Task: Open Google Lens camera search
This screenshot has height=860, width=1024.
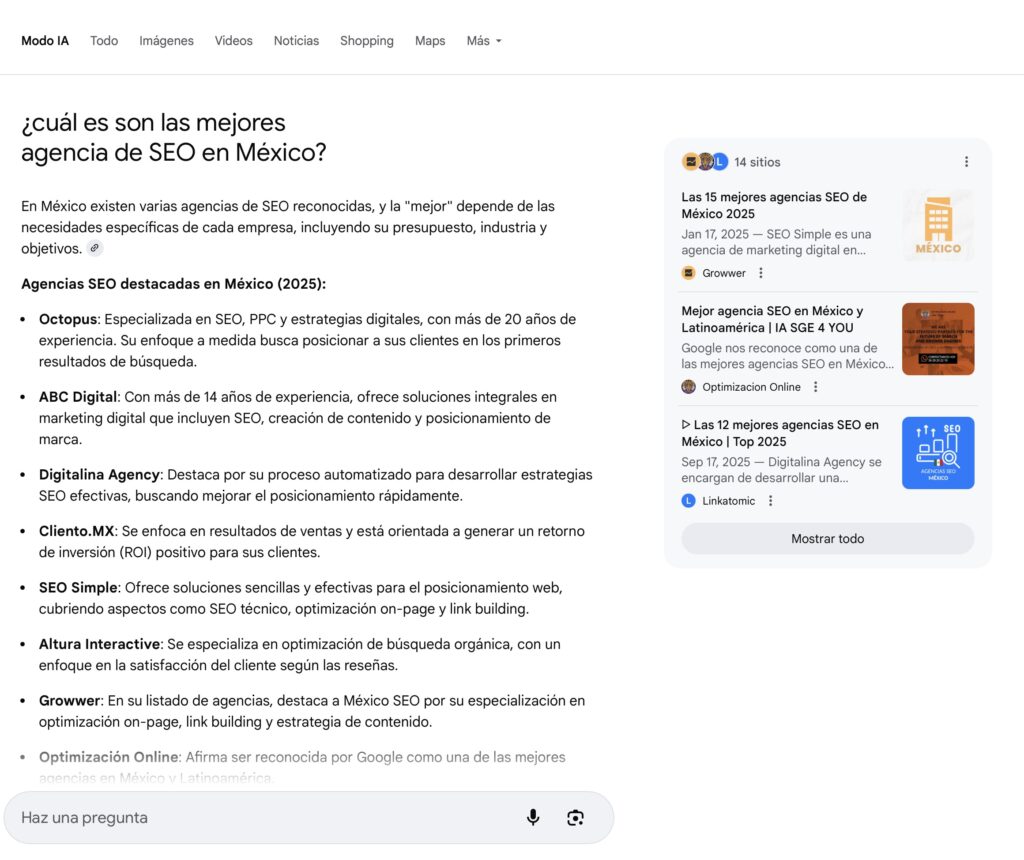Action: 575,817
